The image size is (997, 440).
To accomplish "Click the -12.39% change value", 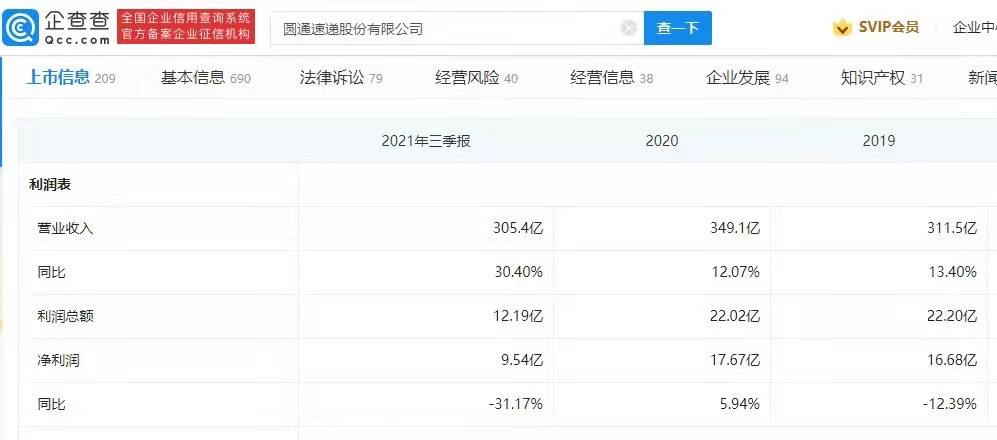I will (x=949, y=404).
